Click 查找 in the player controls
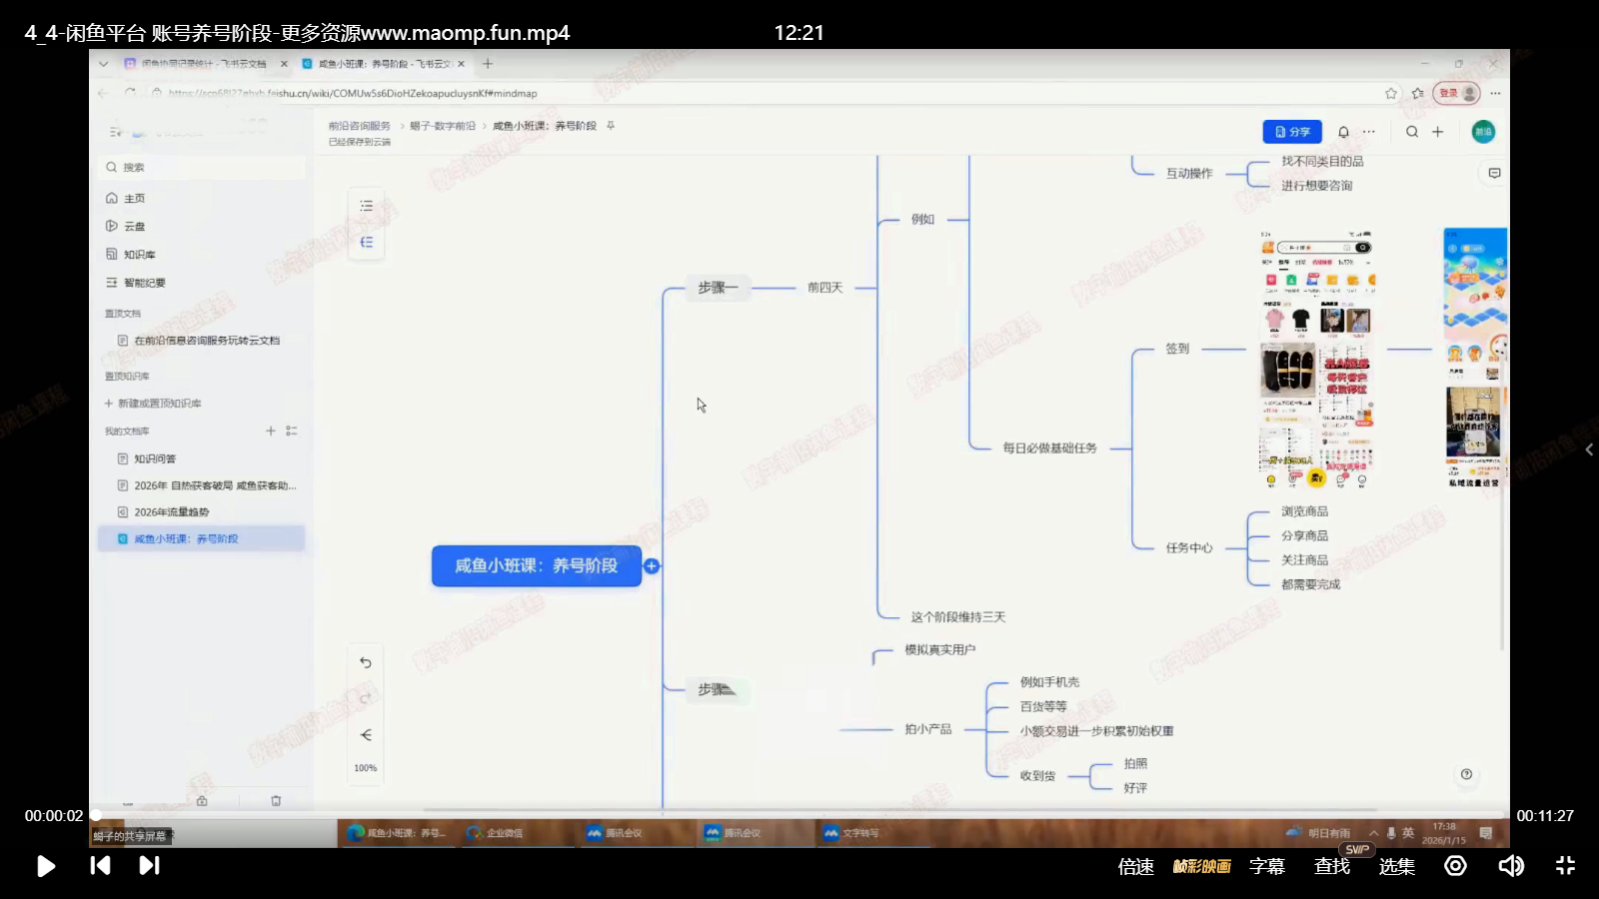The width and height of the screenshot is (1599, 899). [1331, 866]
